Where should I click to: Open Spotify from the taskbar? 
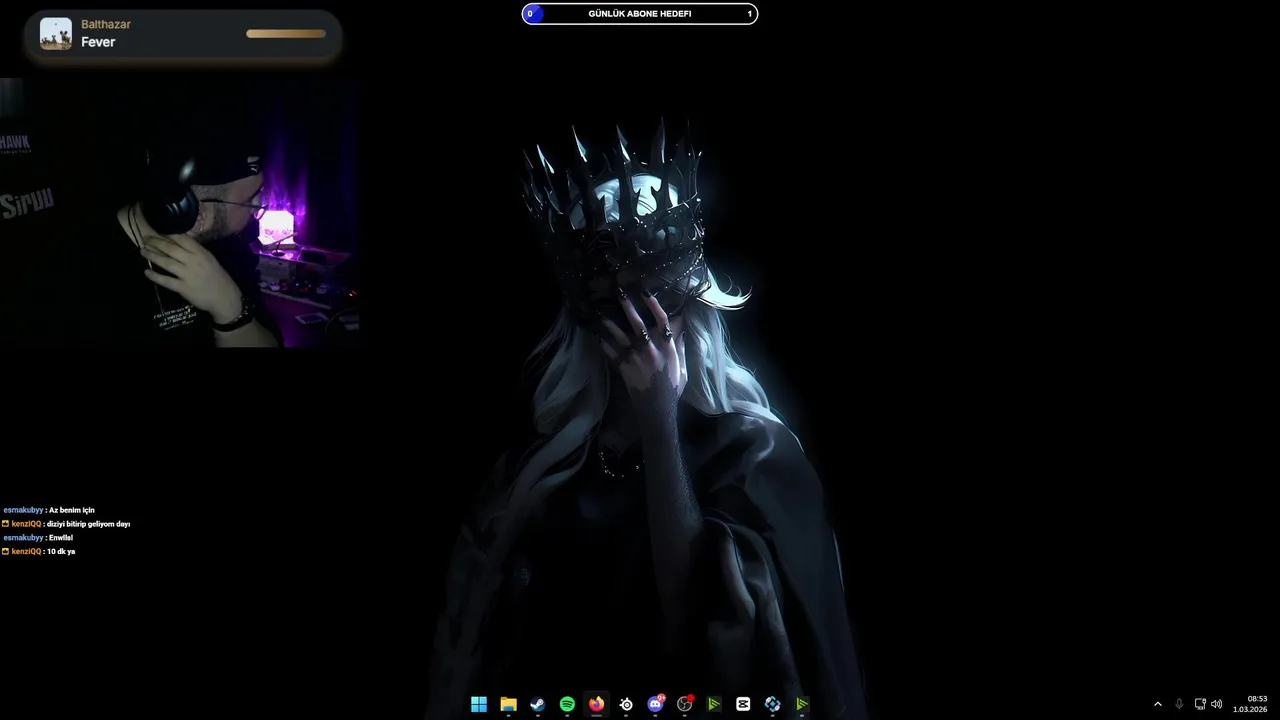pos(567,704)
